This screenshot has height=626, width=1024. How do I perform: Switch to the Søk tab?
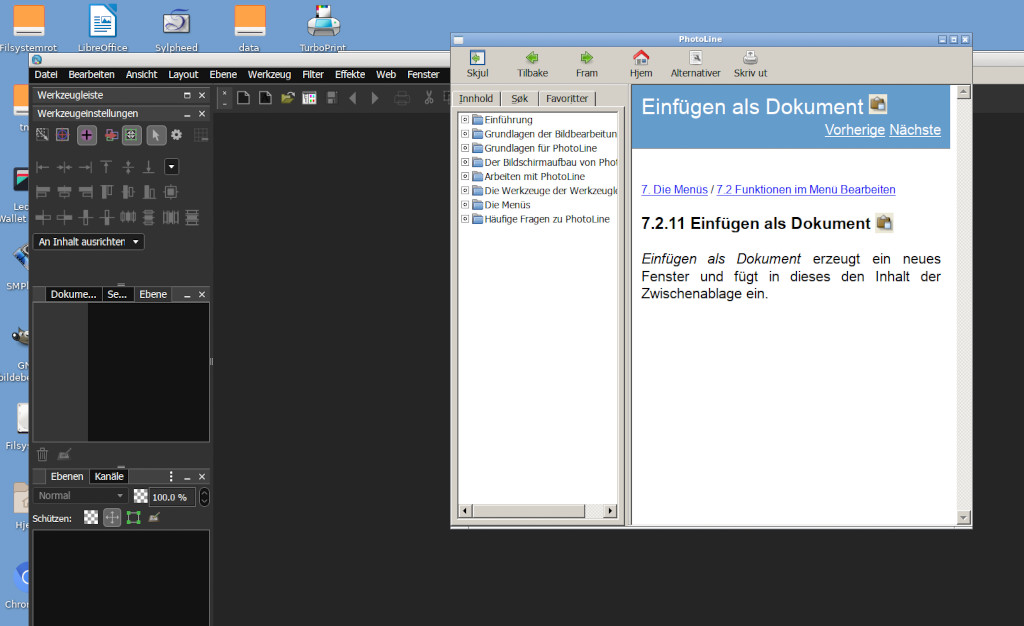tap(520, 99)
